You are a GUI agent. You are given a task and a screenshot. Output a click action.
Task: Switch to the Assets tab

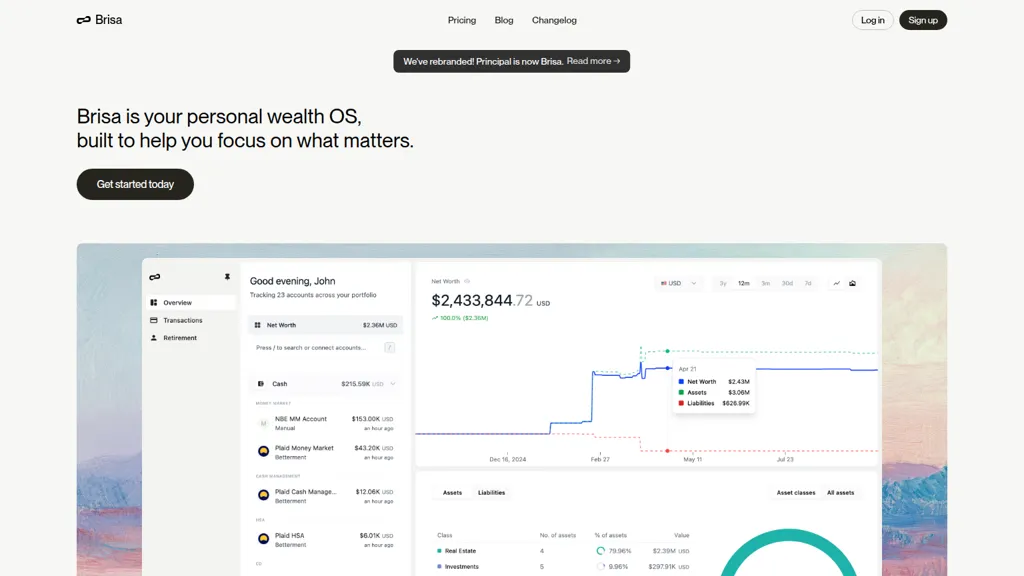click(x=453, y=493)
